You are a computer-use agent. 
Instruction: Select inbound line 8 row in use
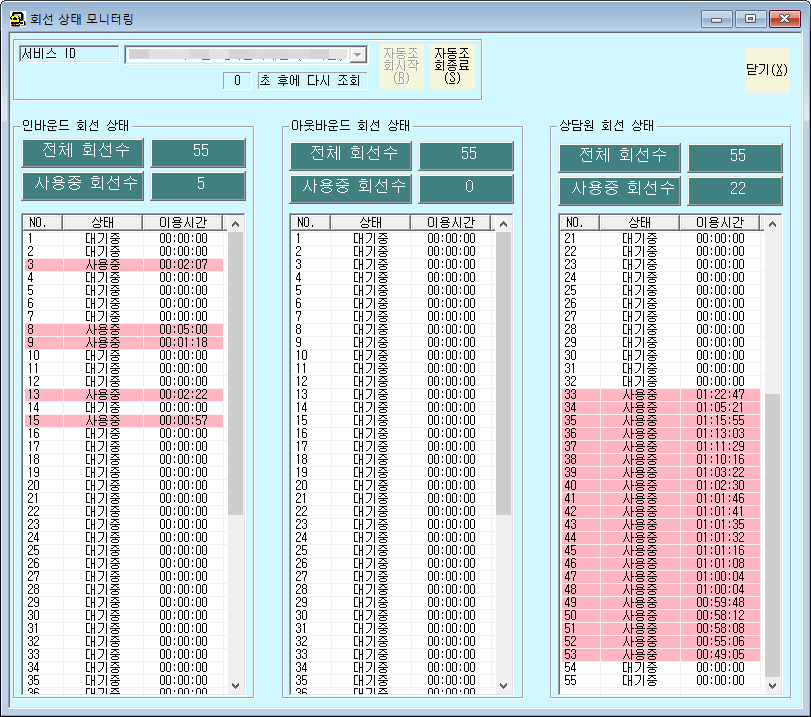click(x=124, y=330)
